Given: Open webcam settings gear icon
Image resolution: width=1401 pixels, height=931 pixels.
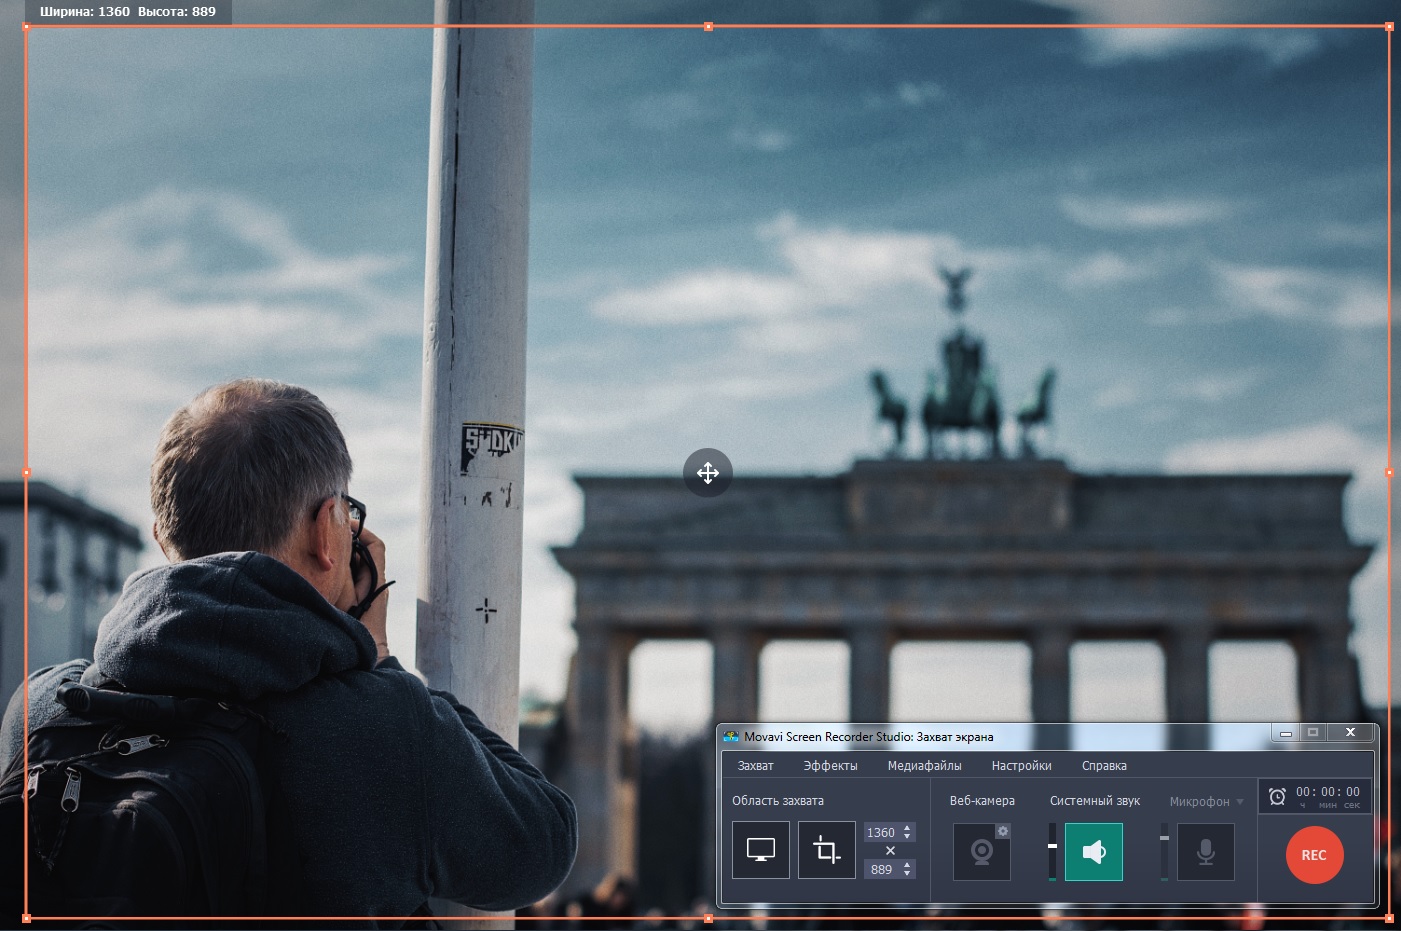Looking at the screenshot, I should tap(1002, 832).
